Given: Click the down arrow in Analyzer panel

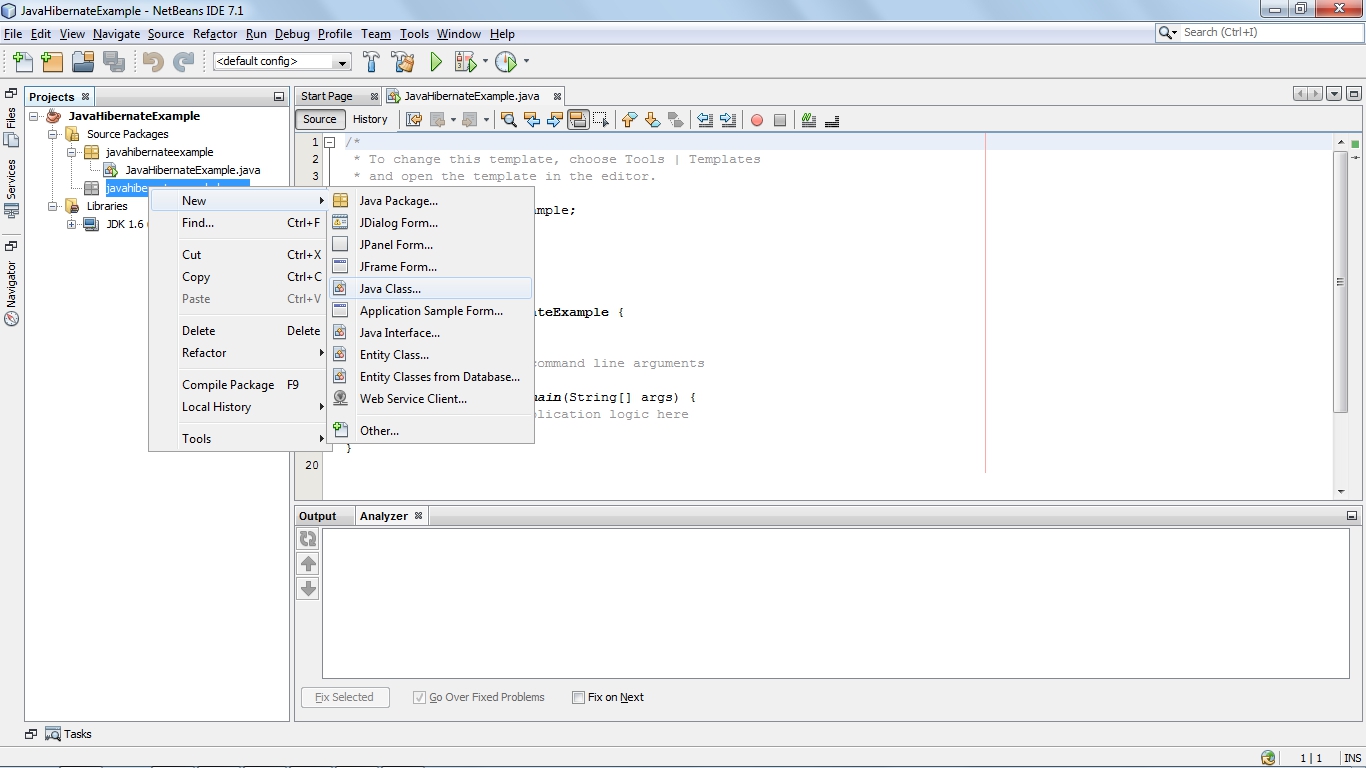Looking at the screenshot, I should [308, 589].
